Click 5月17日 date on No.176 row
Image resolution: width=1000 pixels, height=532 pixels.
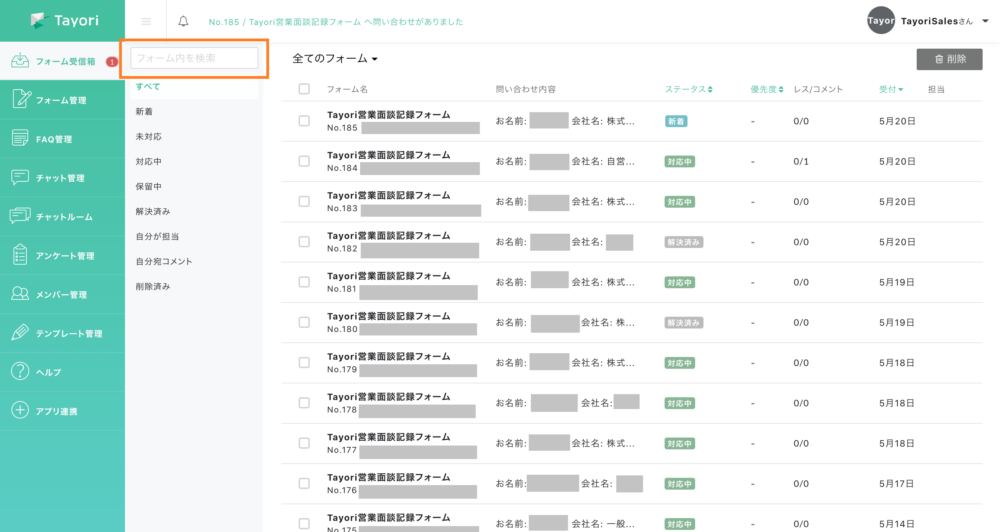pyautogui.click(x=897, y=484)
